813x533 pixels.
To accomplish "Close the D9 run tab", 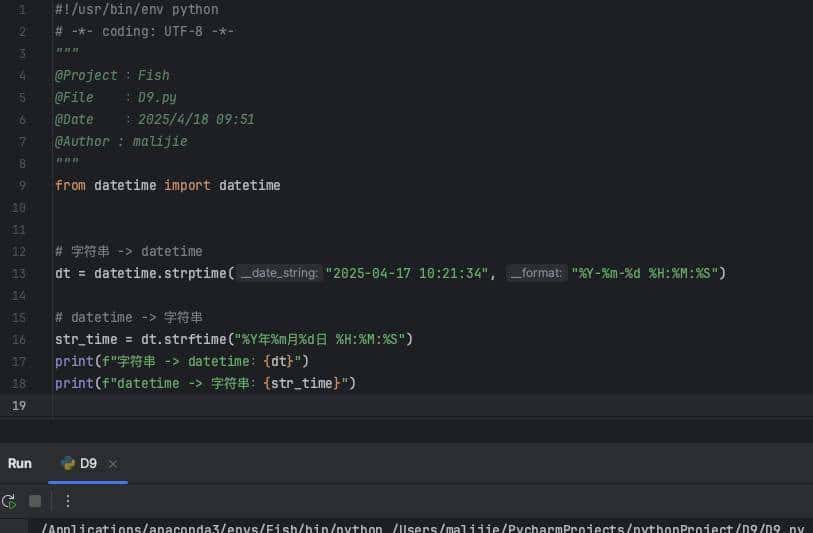I will 113,464.
